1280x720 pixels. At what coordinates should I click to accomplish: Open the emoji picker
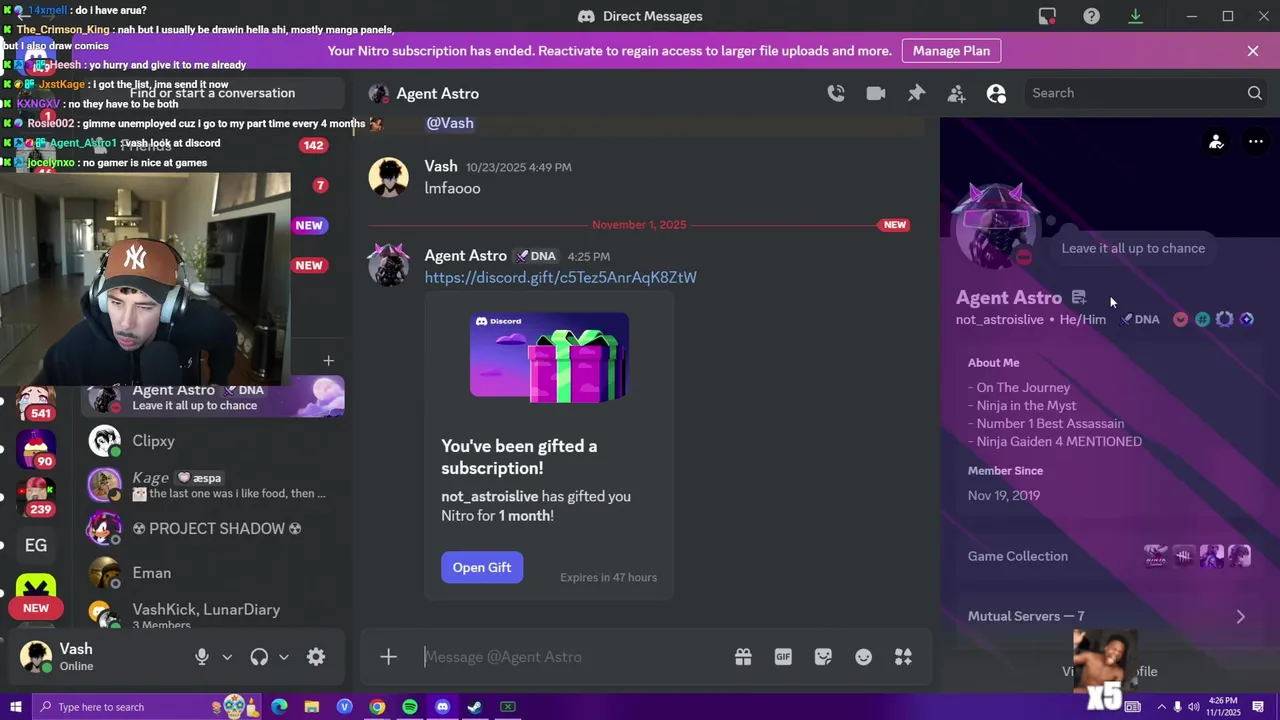[x=863, y=657]
